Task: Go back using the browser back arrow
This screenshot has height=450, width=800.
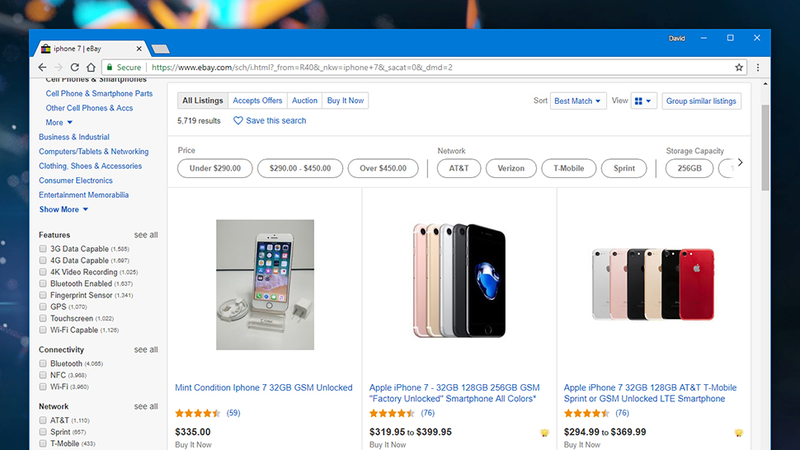Action: click(x=42, y=67)
